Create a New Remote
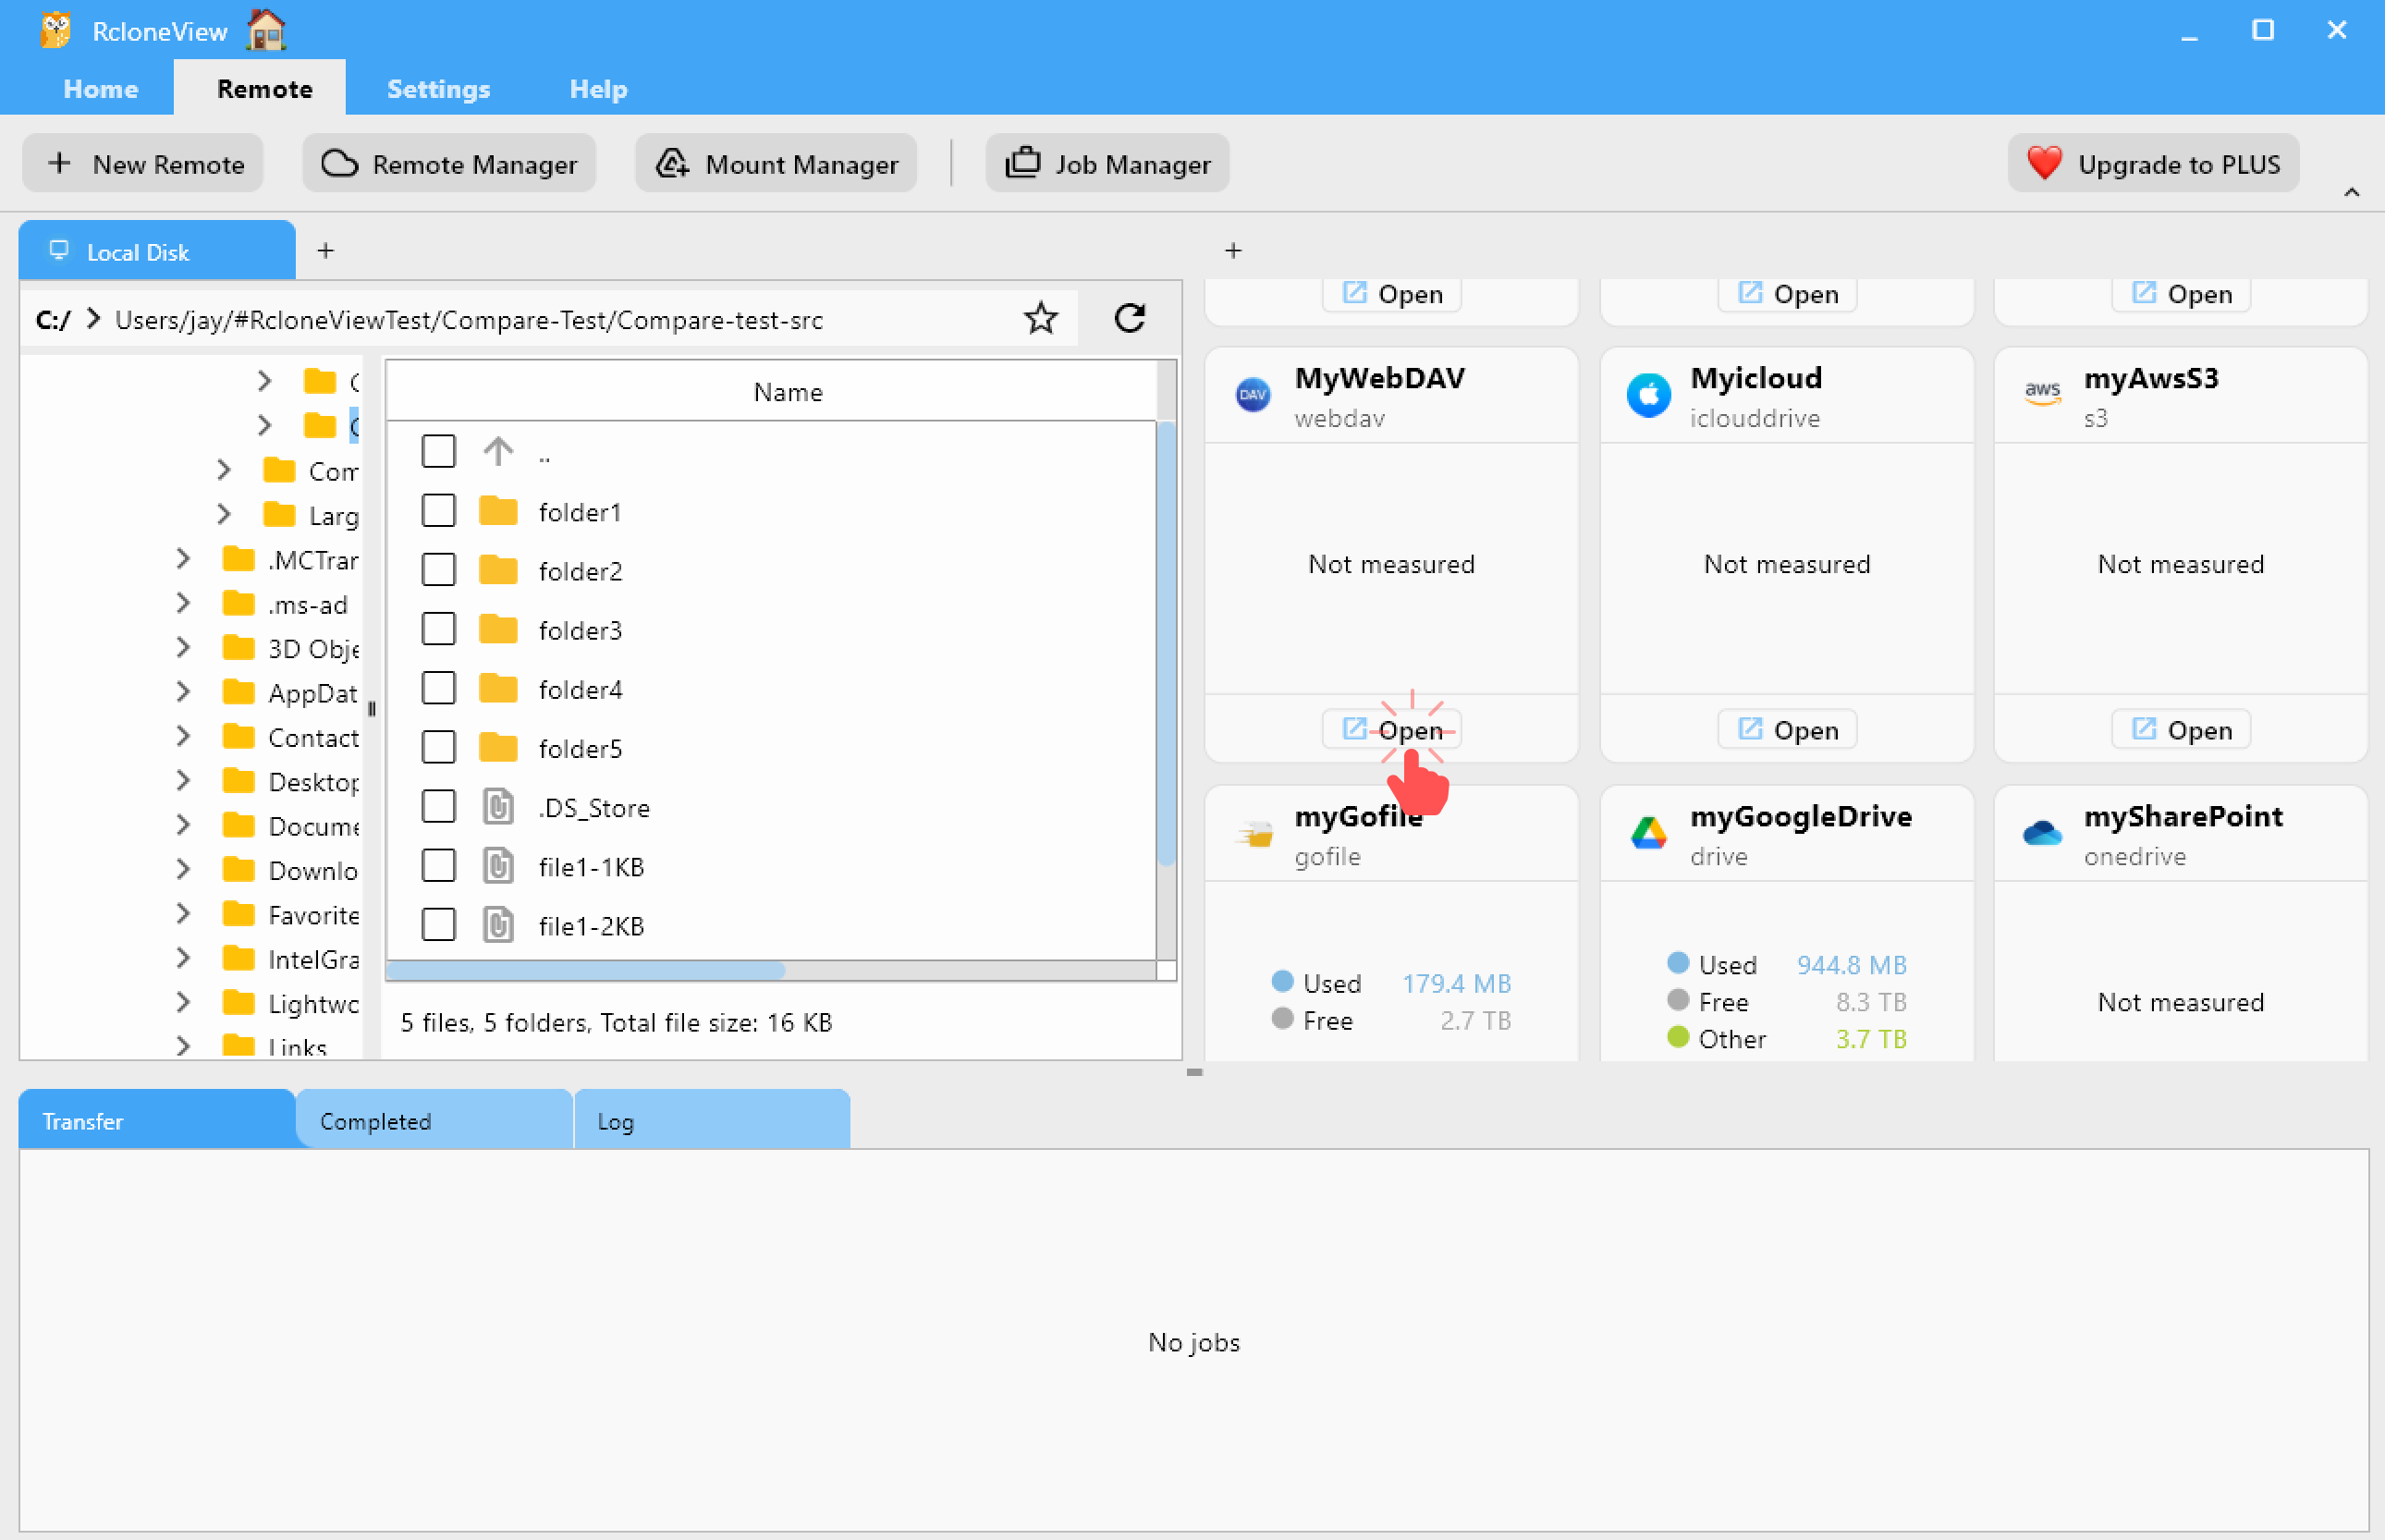2385x1540 pixels. pos(143,163)
